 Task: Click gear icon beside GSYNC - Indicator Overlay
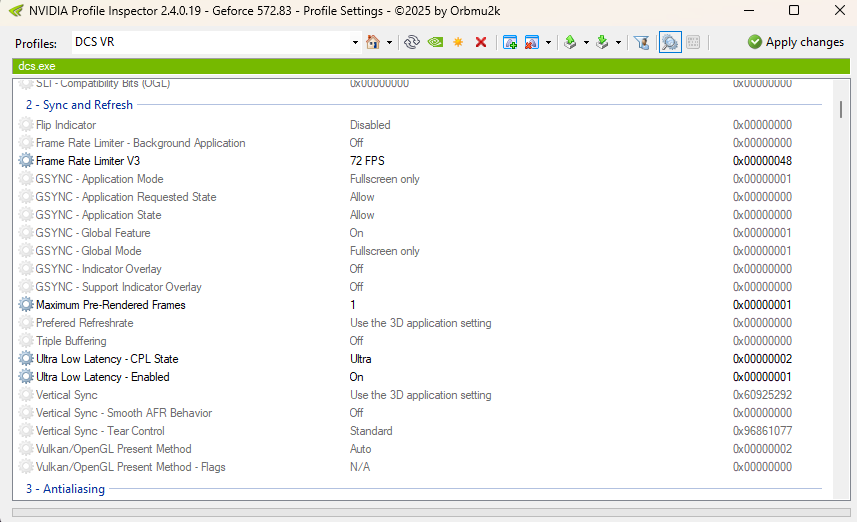(26, 269)
